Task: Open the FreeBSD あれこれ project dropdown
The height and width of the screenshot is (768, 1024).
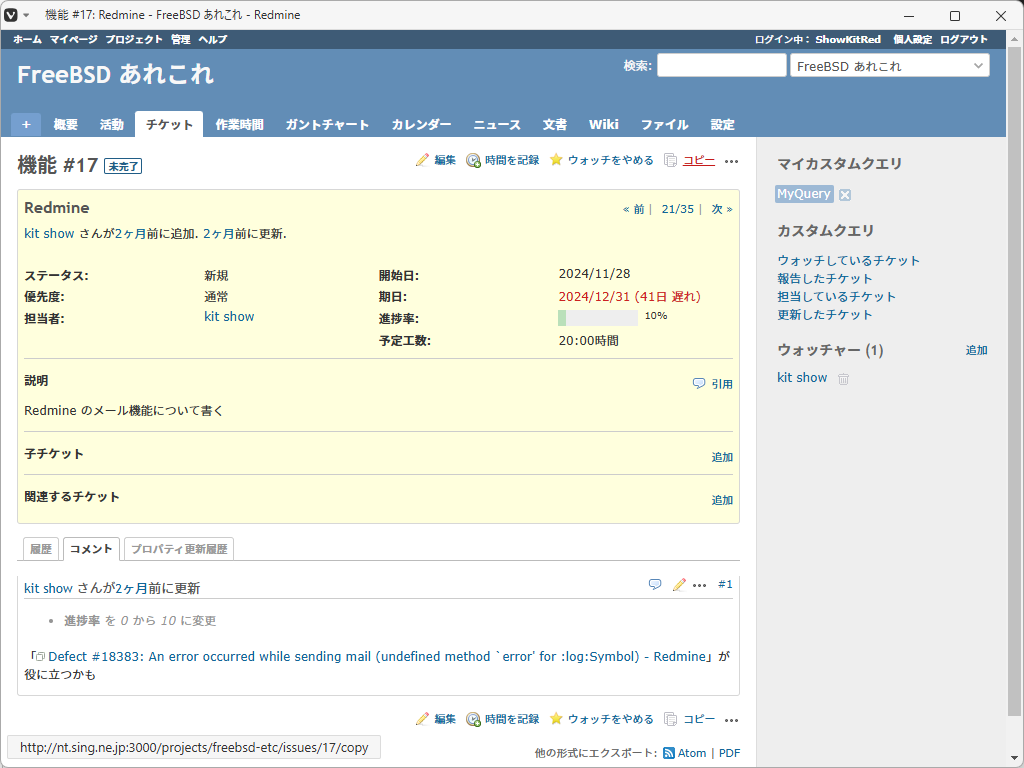Action: [889, 66]
